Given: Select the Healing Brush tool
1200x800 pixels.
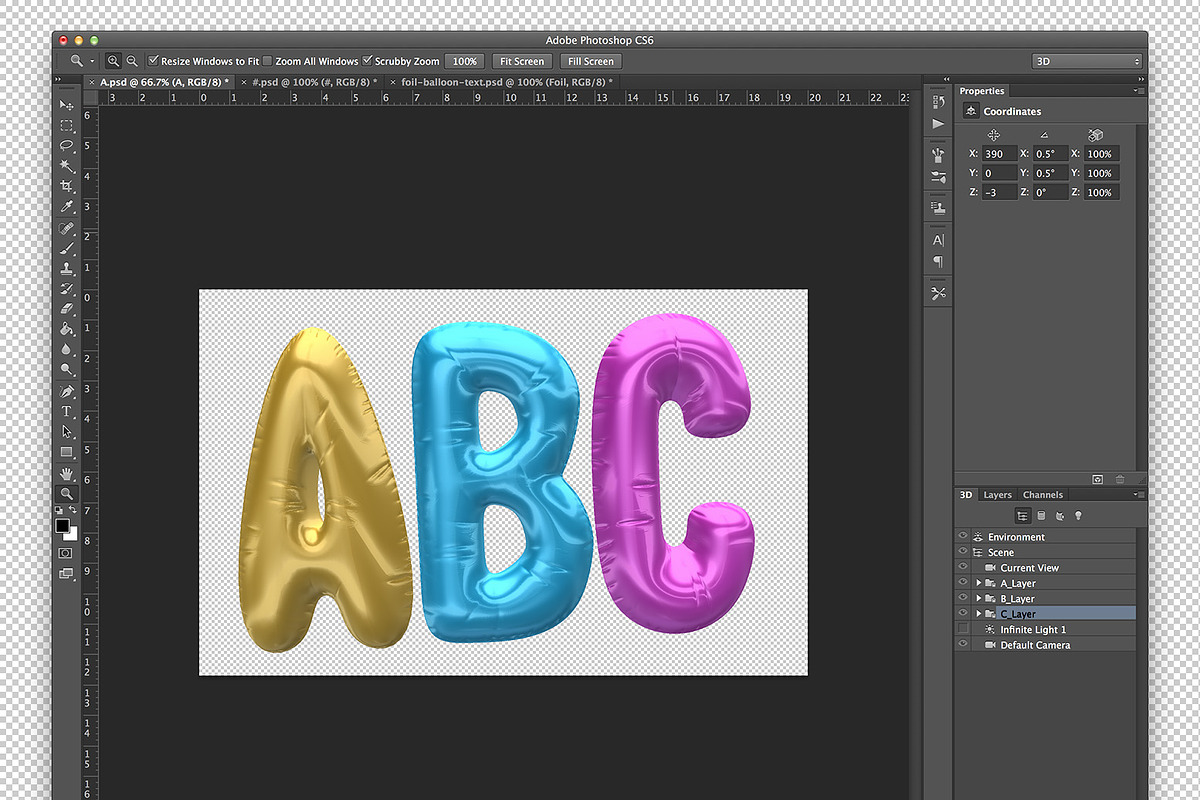Looking at the screenshot, I should click(67, 229).
